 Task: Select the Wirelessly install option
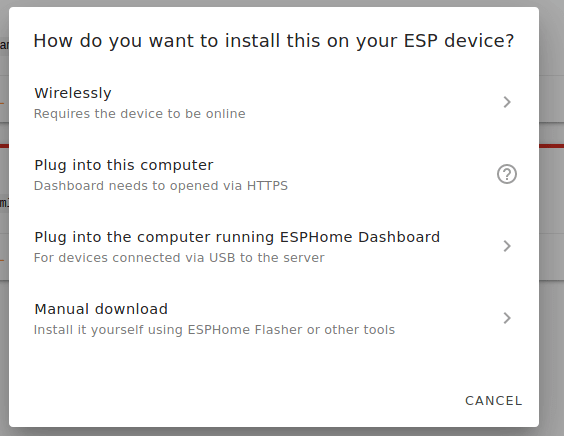274,103
